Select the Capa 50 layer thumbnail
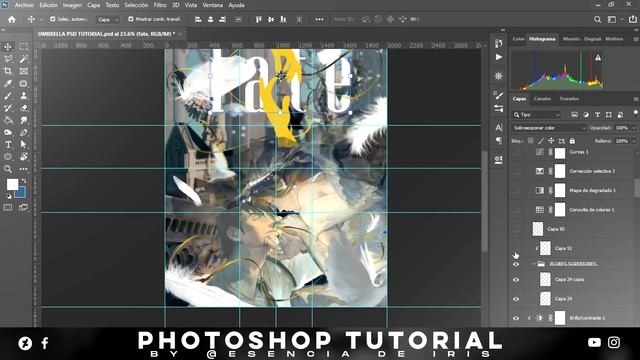This screenshot has width=640, height=360. click(538, 229)
